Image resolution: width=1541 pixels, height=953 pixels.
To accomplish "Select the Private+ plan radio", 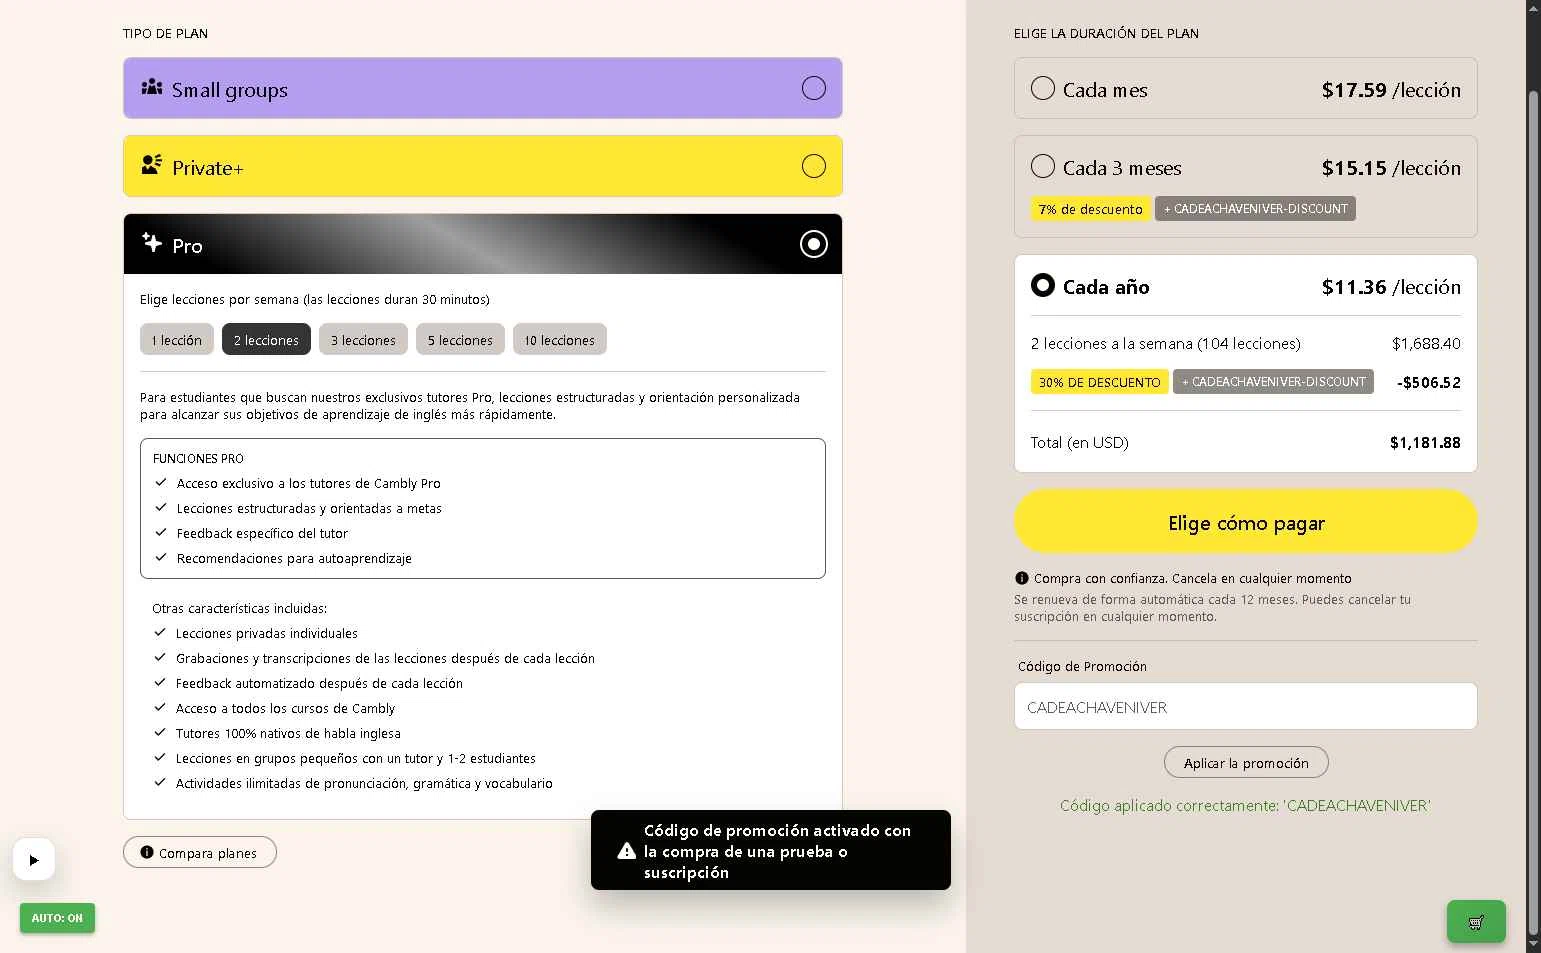I will click(814, 166).
